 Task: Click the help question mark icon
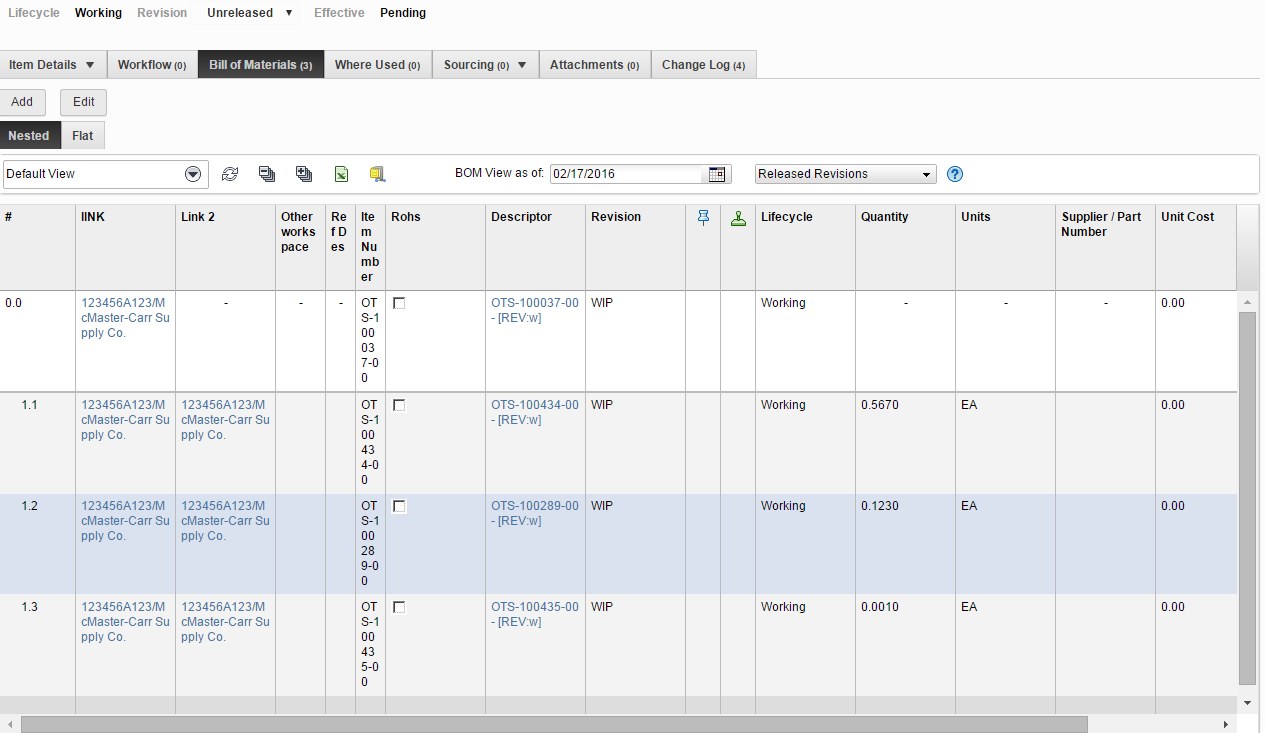click(954, 174)
